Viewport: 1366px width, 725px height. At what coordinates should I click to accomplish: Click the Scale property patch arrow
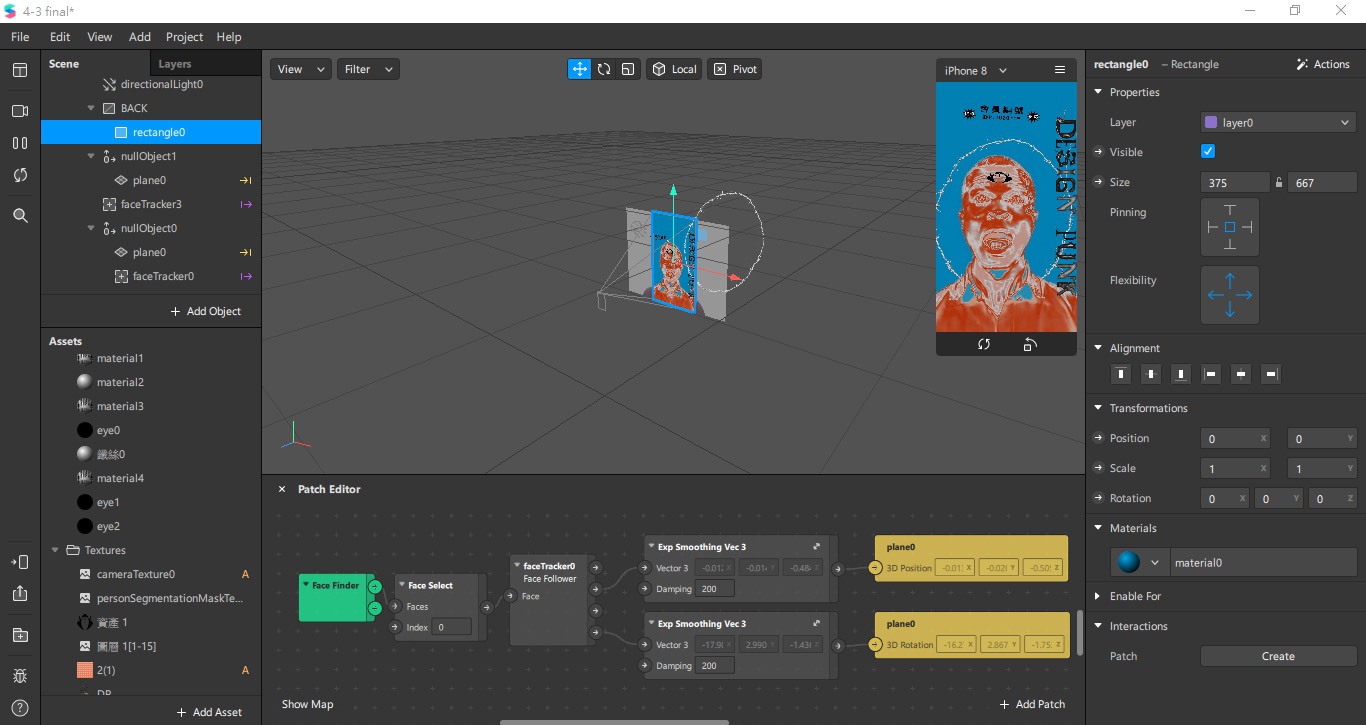[x=1099, y=468]
